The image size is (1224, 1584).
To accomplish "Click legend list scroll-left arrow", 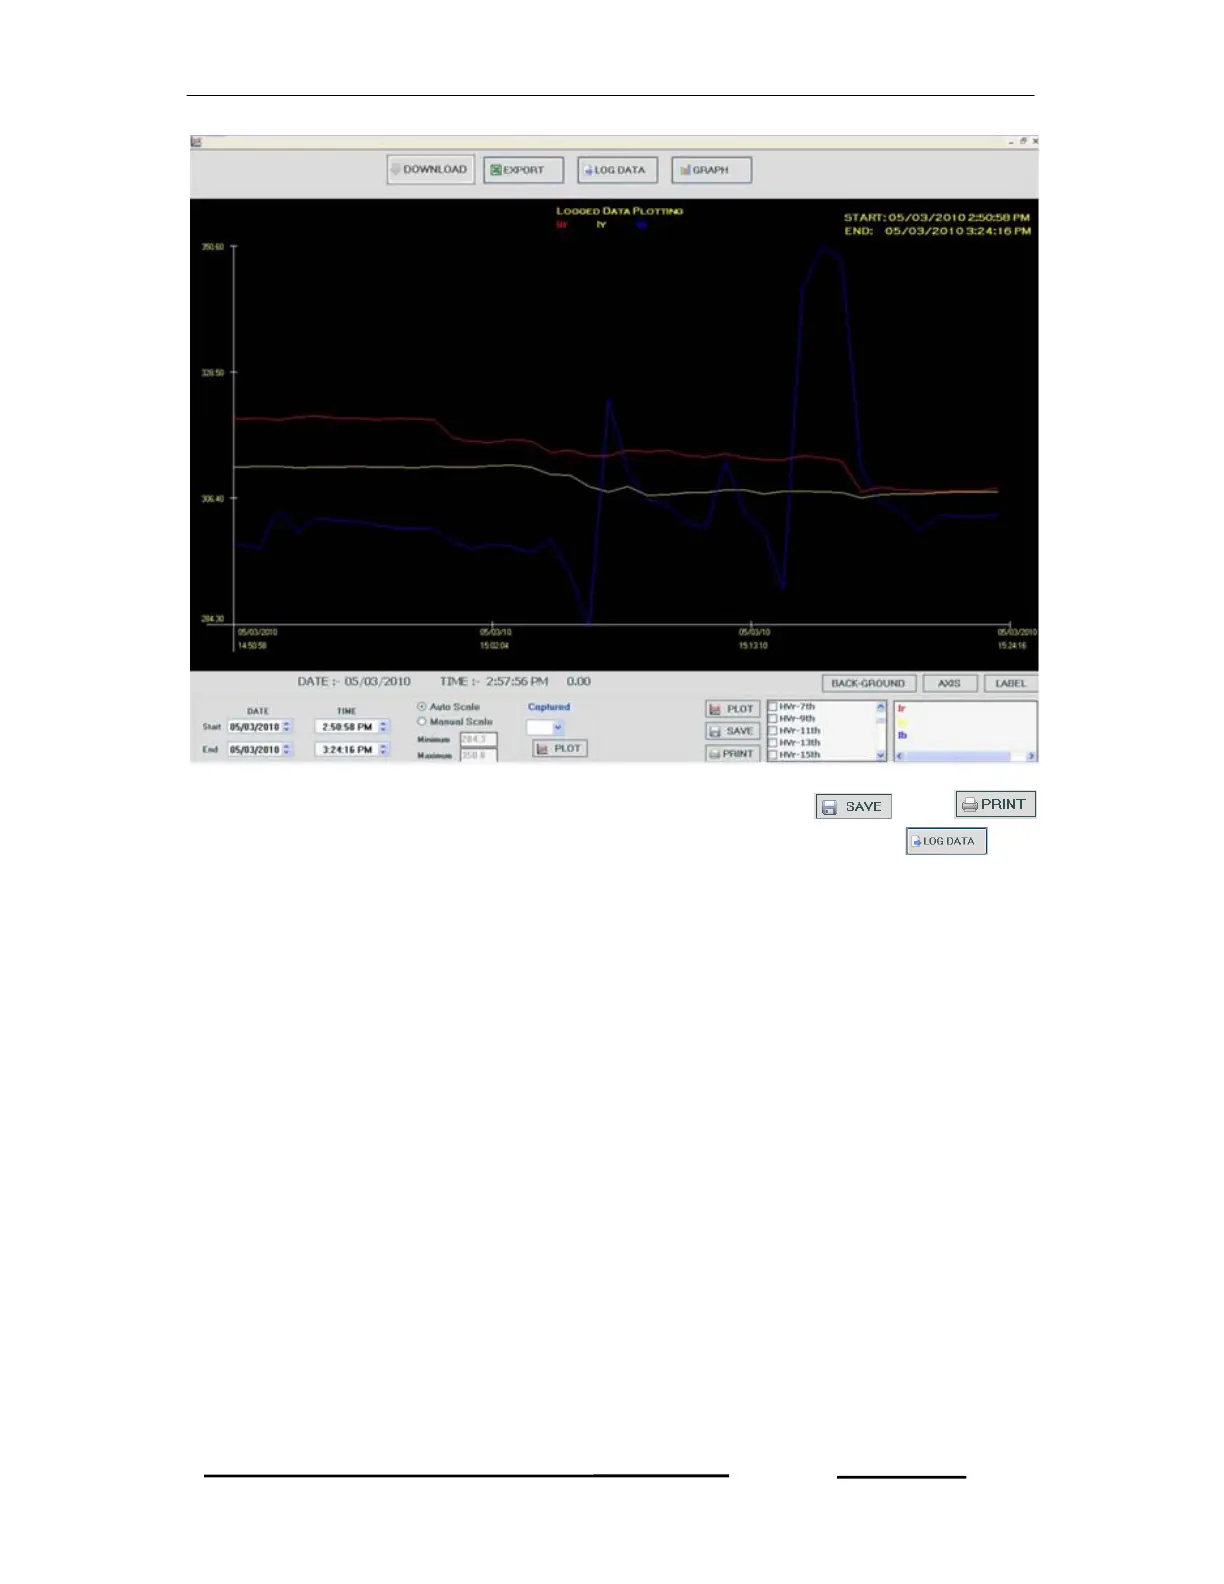I will click(x=900, y=756).
